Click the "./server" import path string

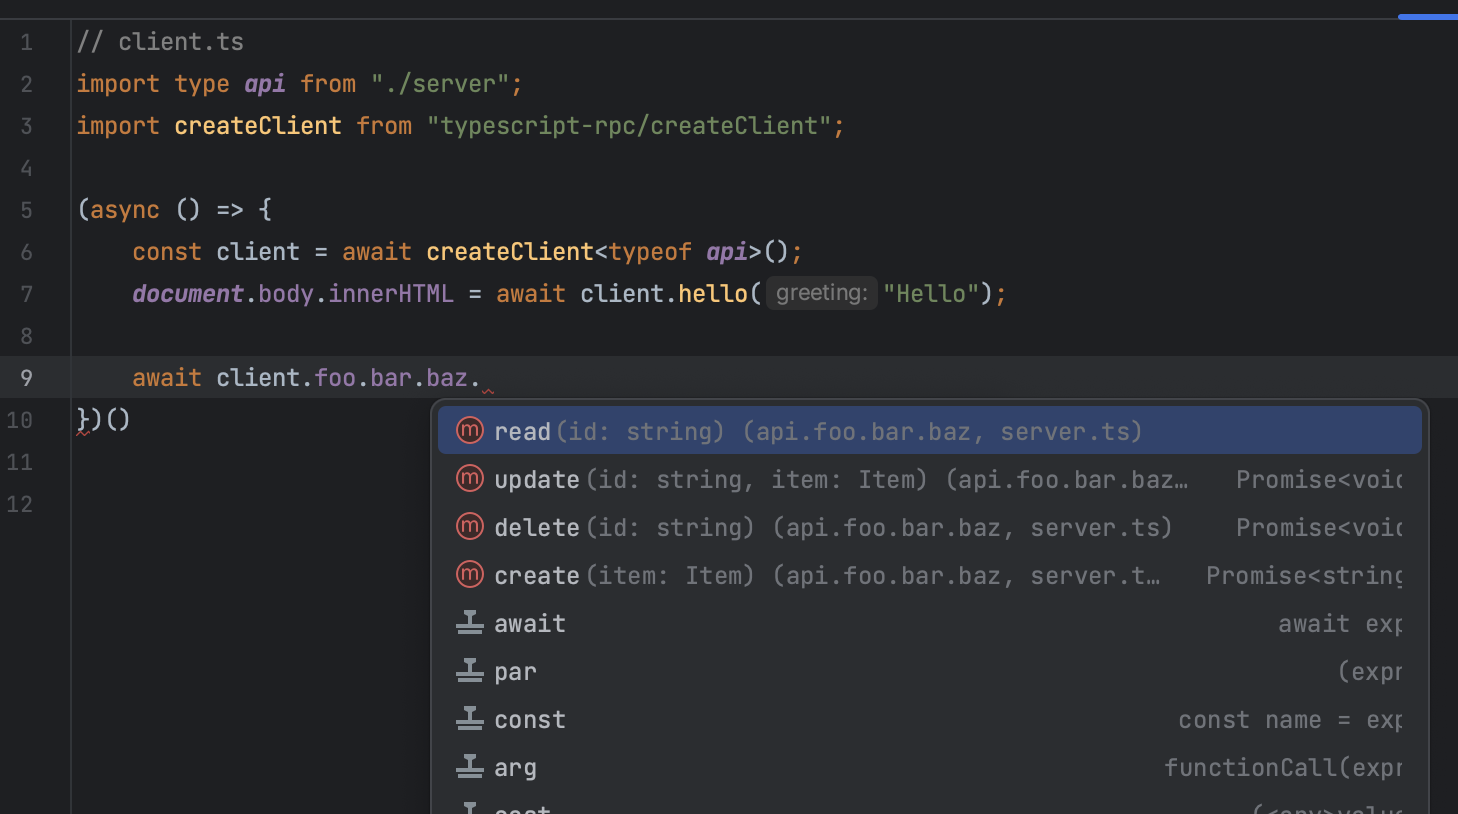click(x=440, y=84)
